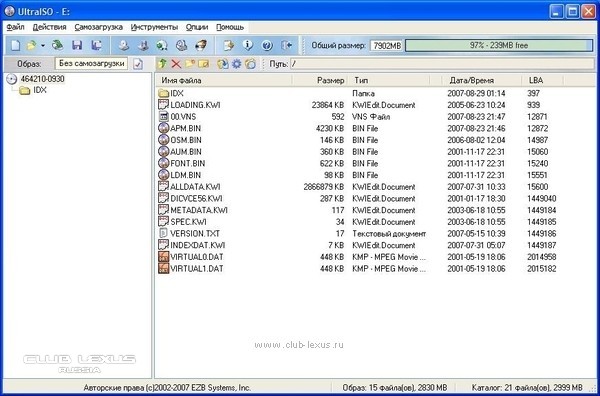Click the Make CD/DVD image icon
This screenshot has height=396, width=600.
tap(124, 46)
